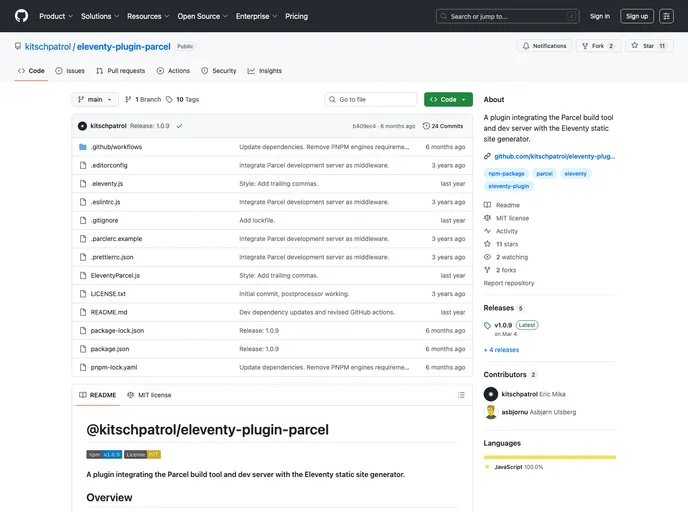Viewport: 688px width, 512px height.
Task: Open Activity in About sidebar
Action: (501, 231)
